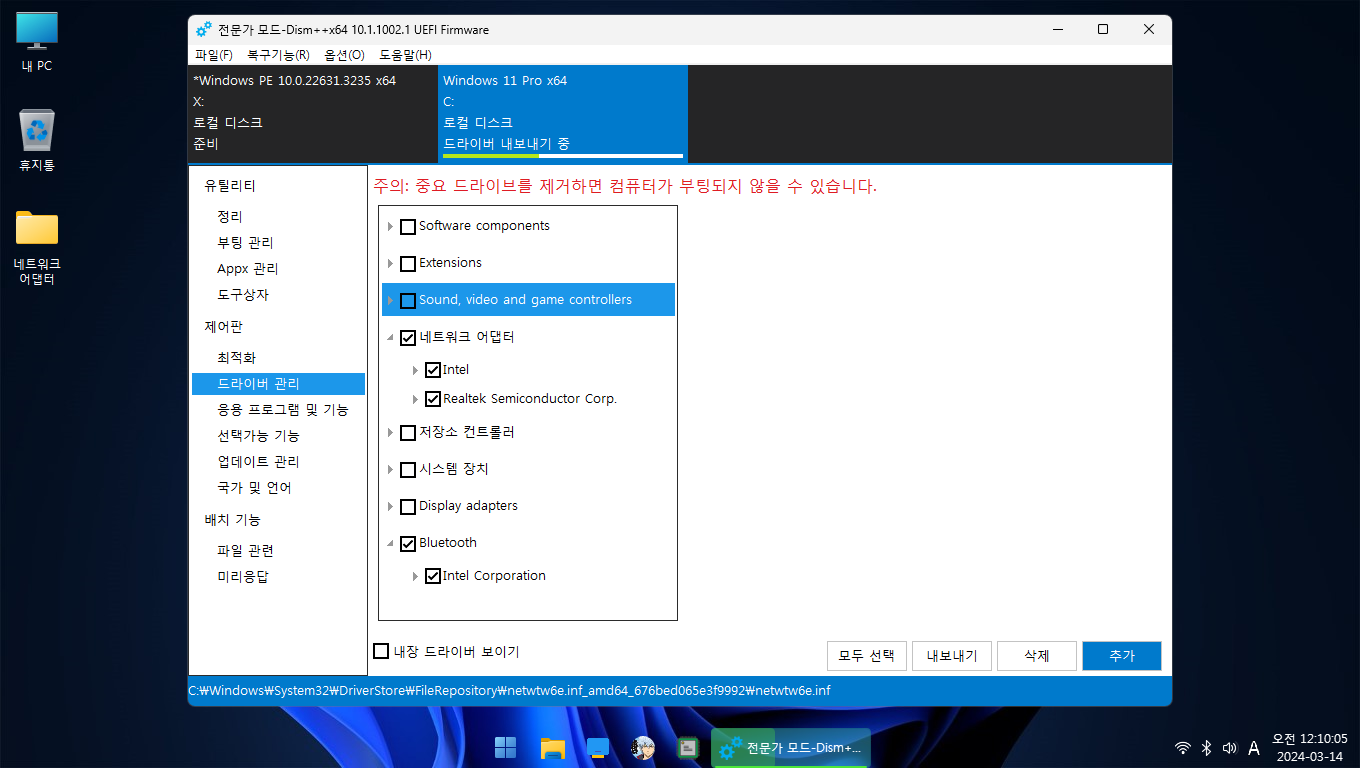
Task: Collapse the 네트워크 어댑터 node
Action: click(x=391, y=339)
